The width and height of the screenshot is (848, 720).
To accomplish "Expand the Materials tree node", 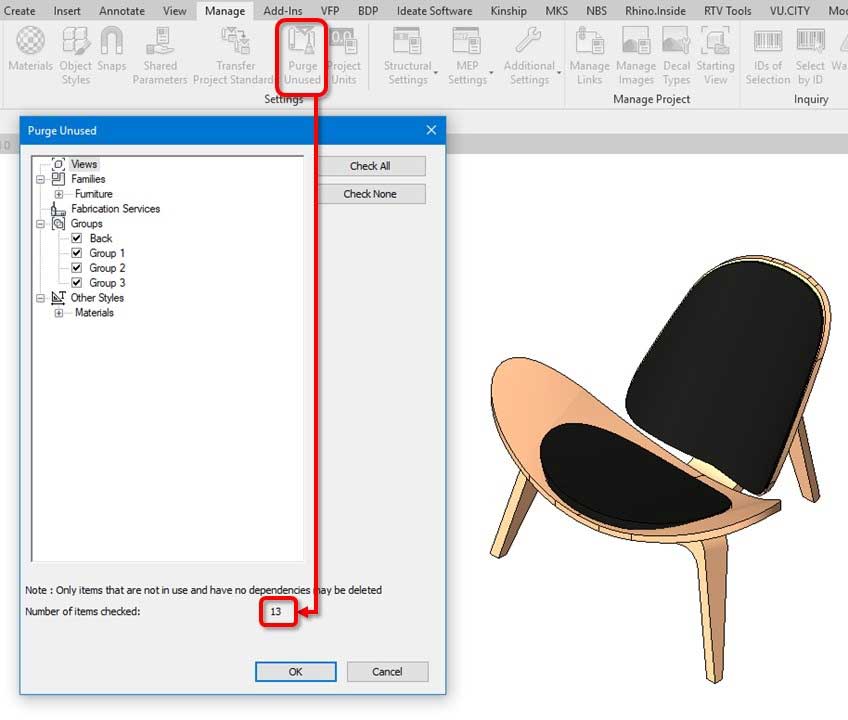I will point(58,313).
